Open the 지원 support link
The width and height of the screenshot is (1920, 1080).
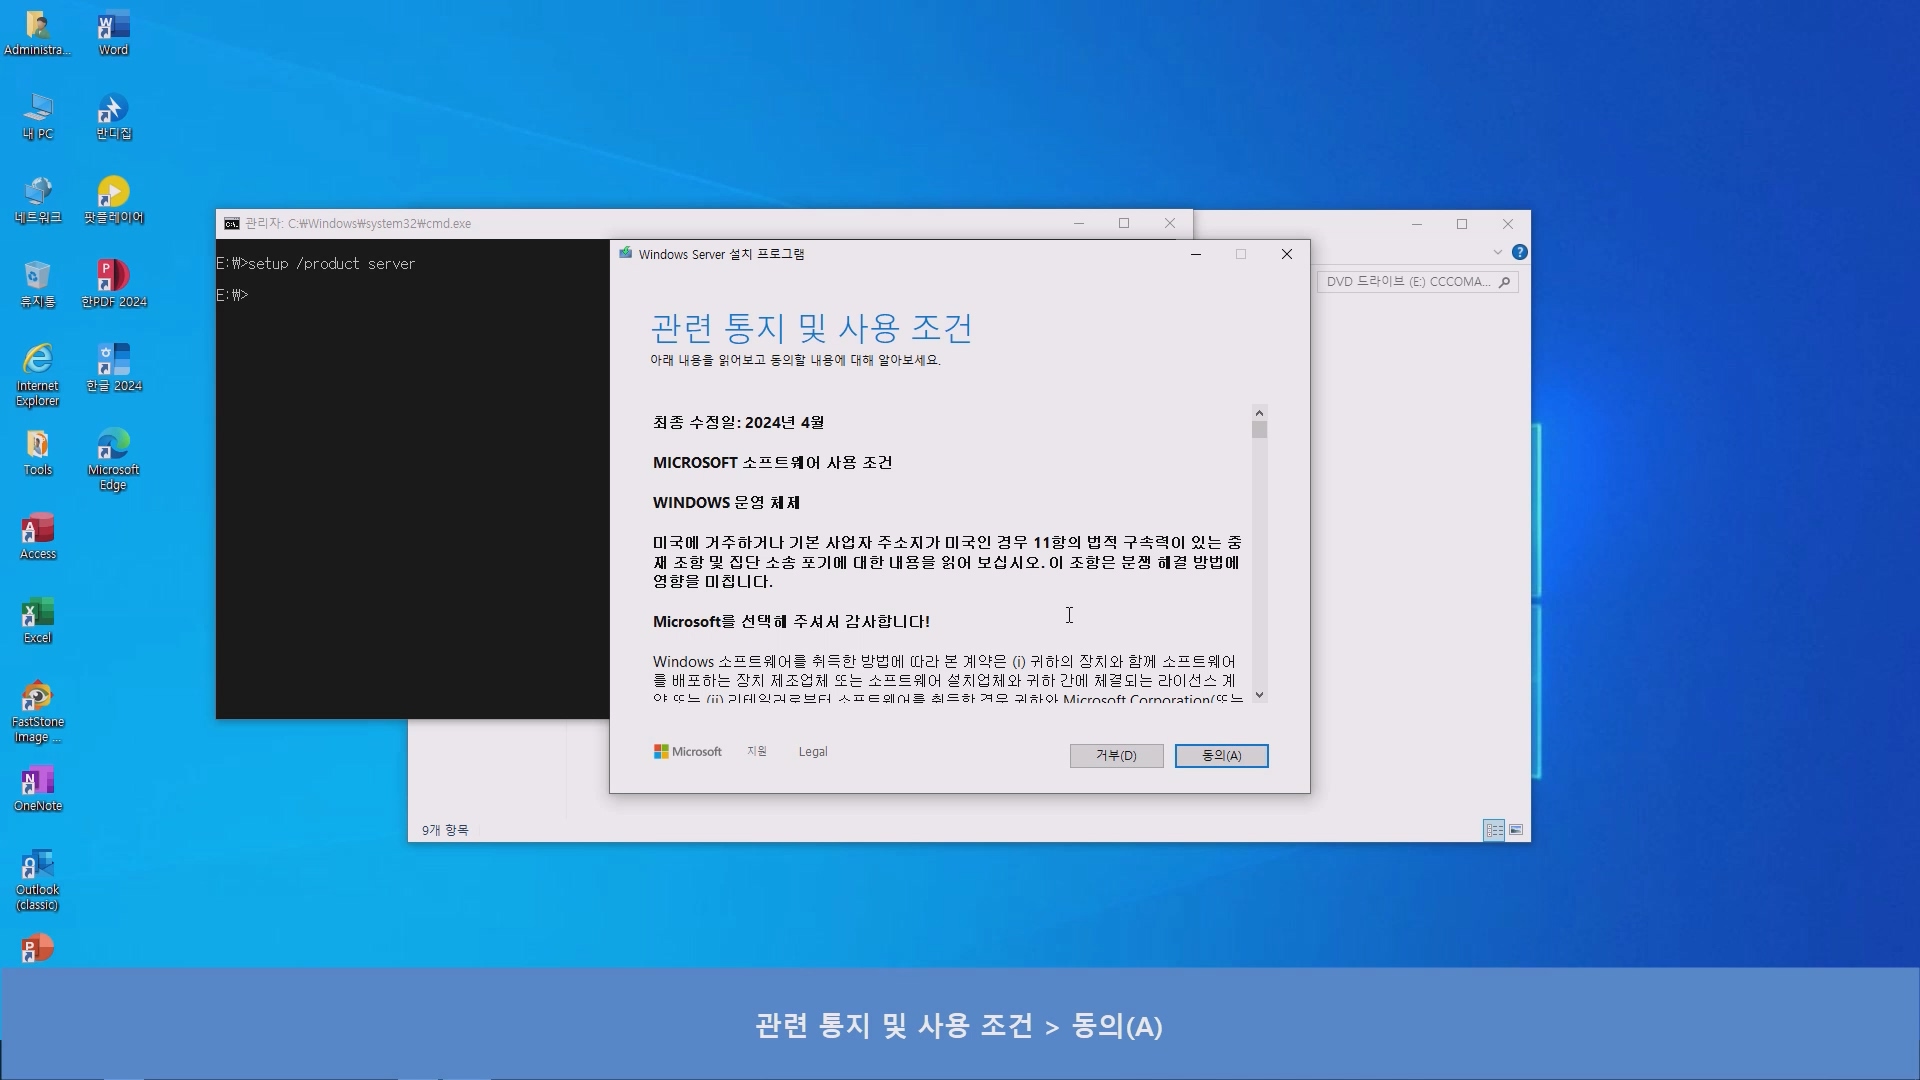click(756, 751)
